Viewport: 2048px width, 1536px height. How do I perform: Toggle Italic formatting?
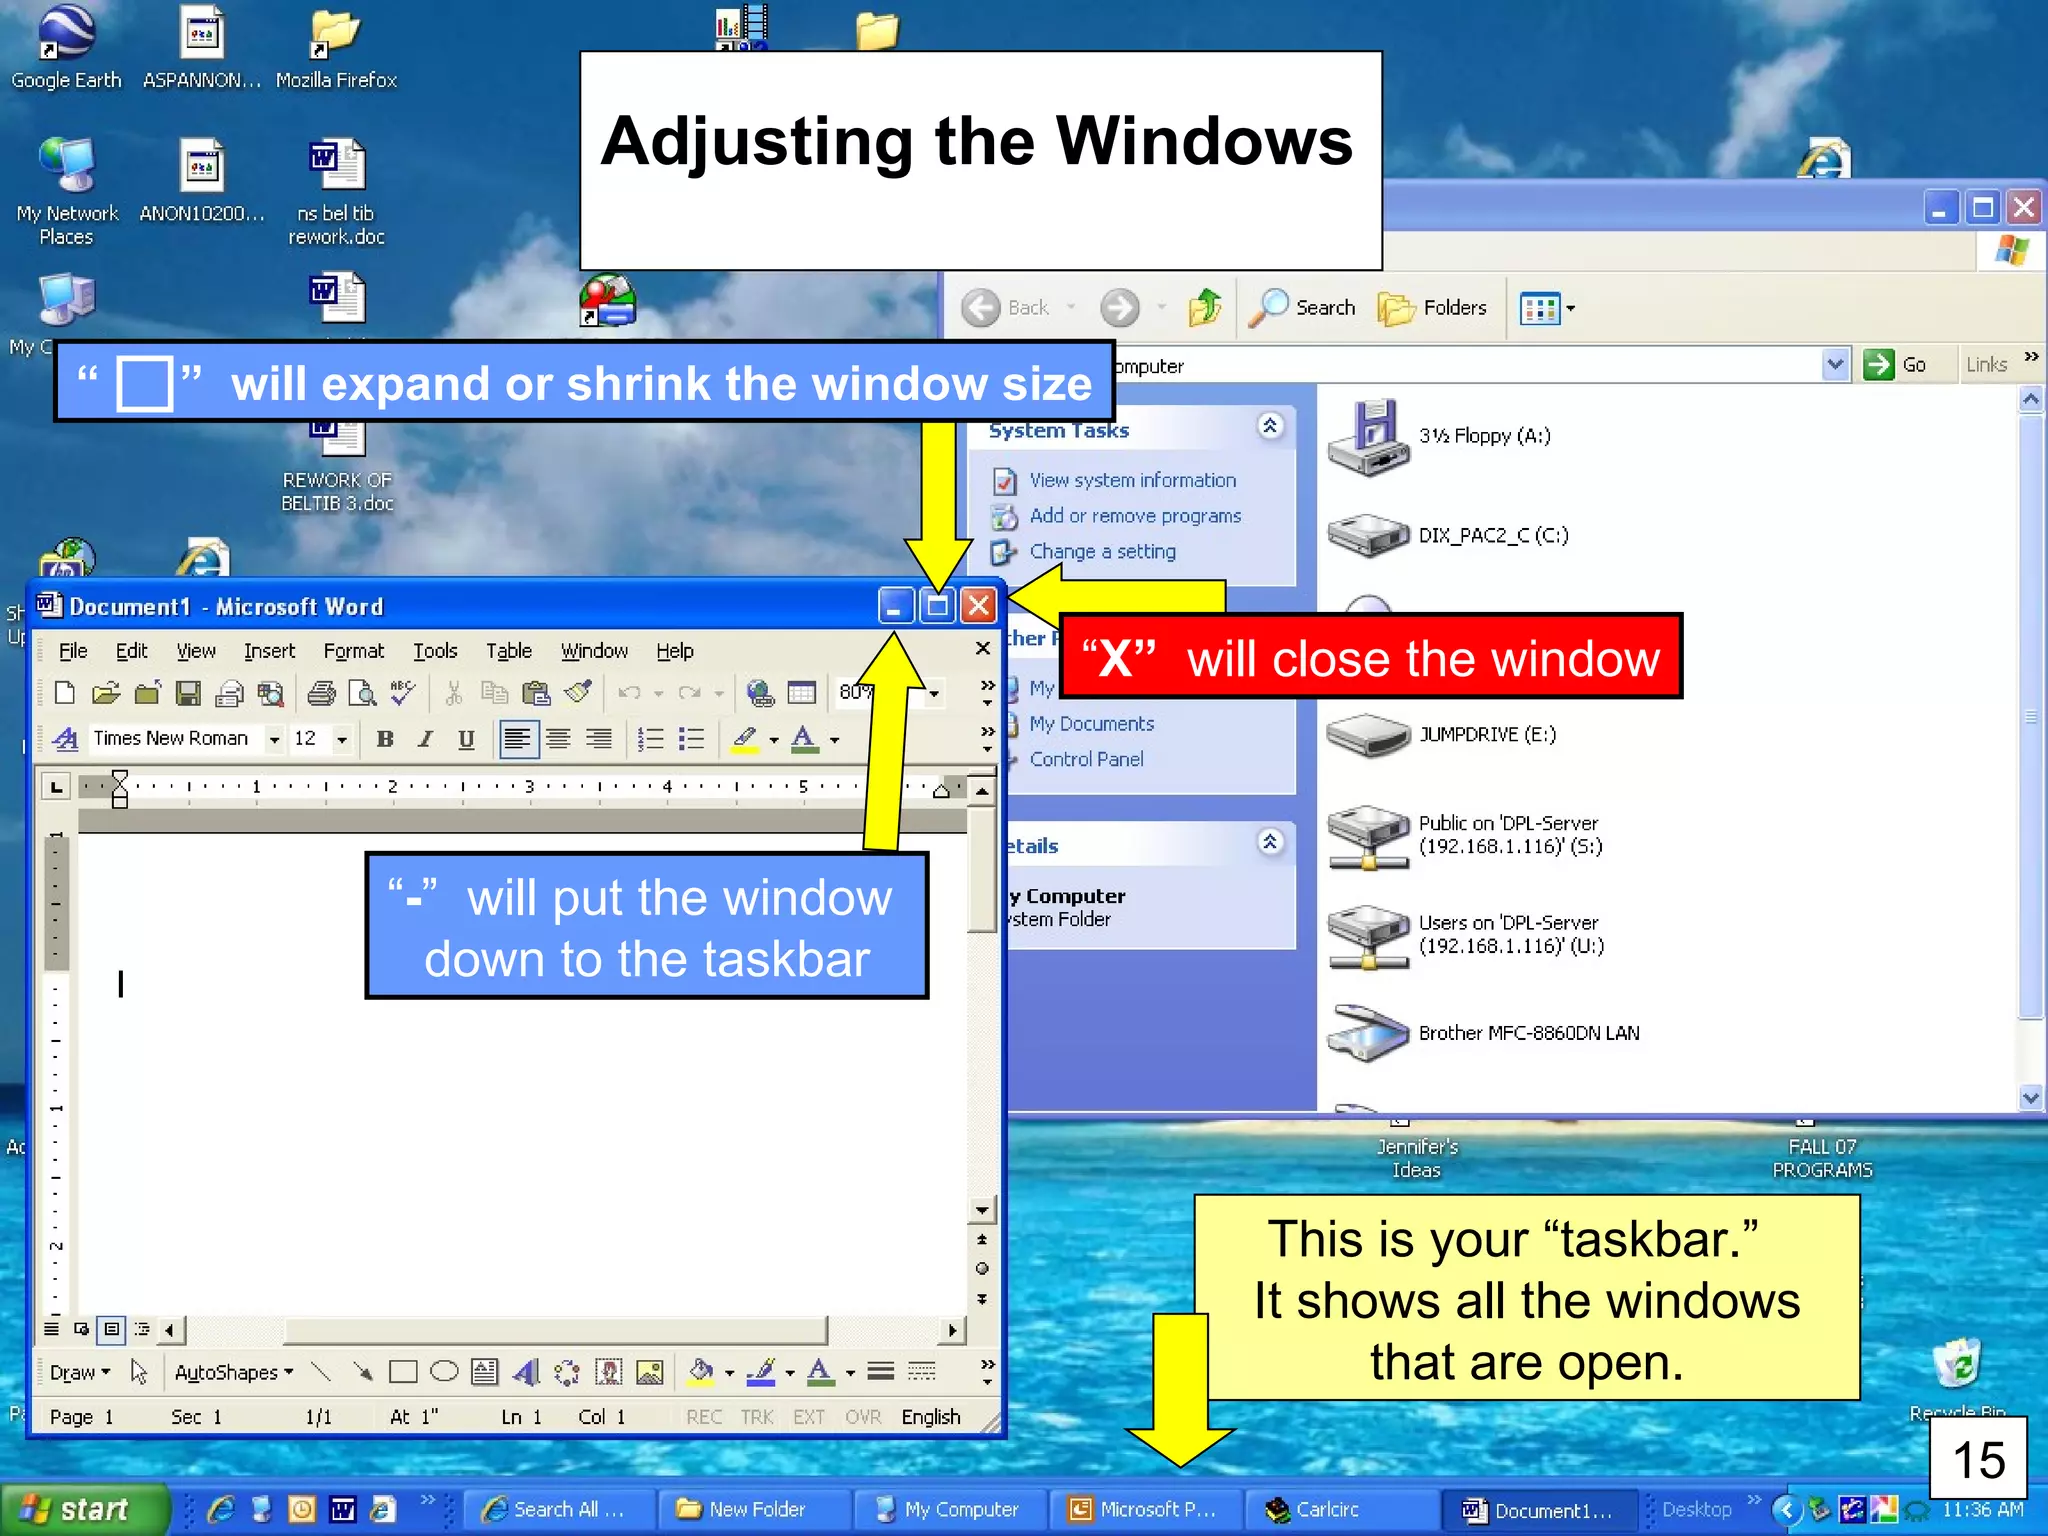(x=426, y=739)
